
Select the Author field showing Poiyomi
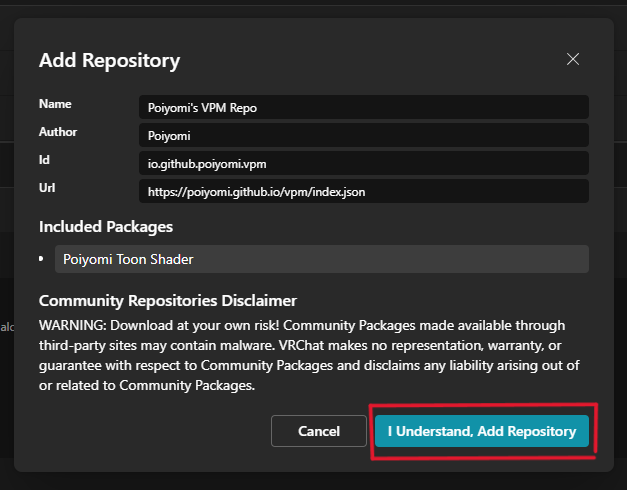363,135
